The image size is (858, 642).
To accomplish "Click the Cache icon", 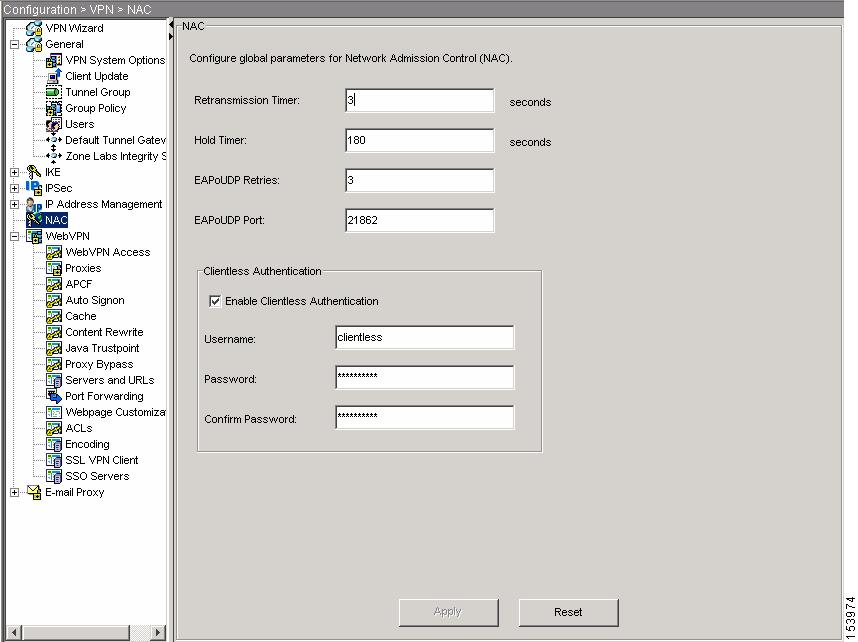I will point(54,316).
